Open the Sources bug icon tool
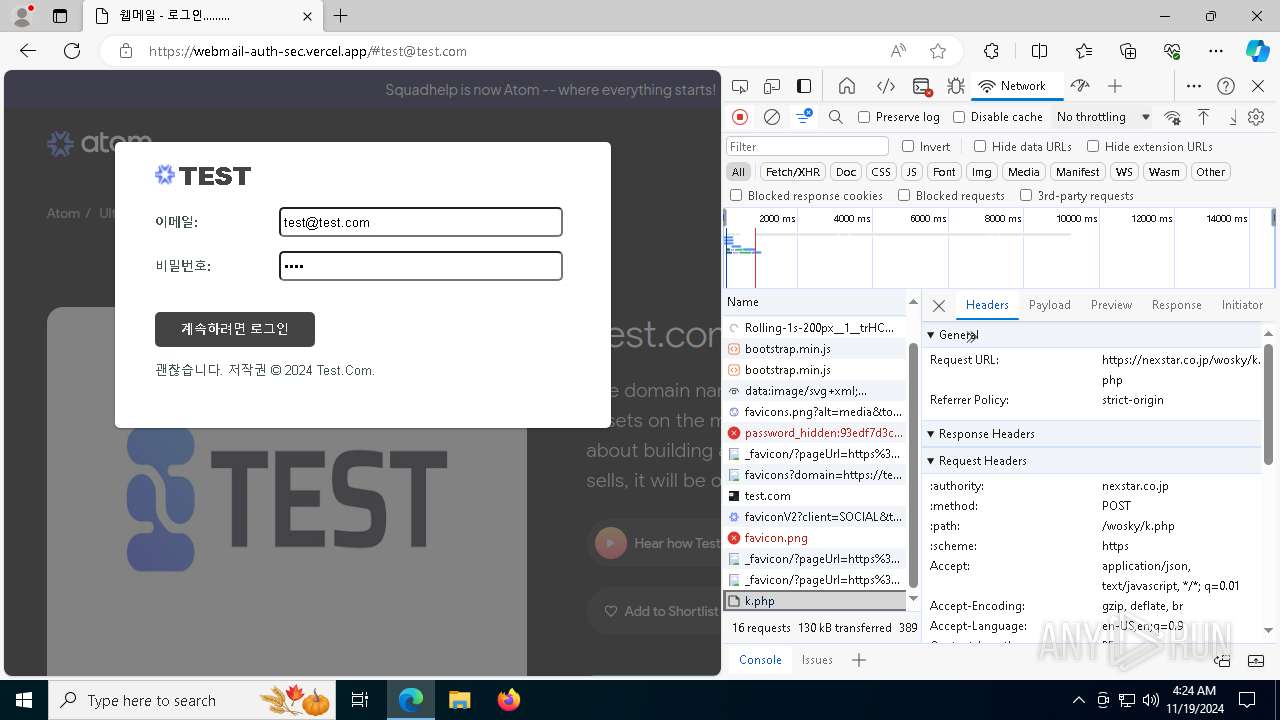Image resolution: width=1280 pixels, height=720 pixels. point(956,86)
